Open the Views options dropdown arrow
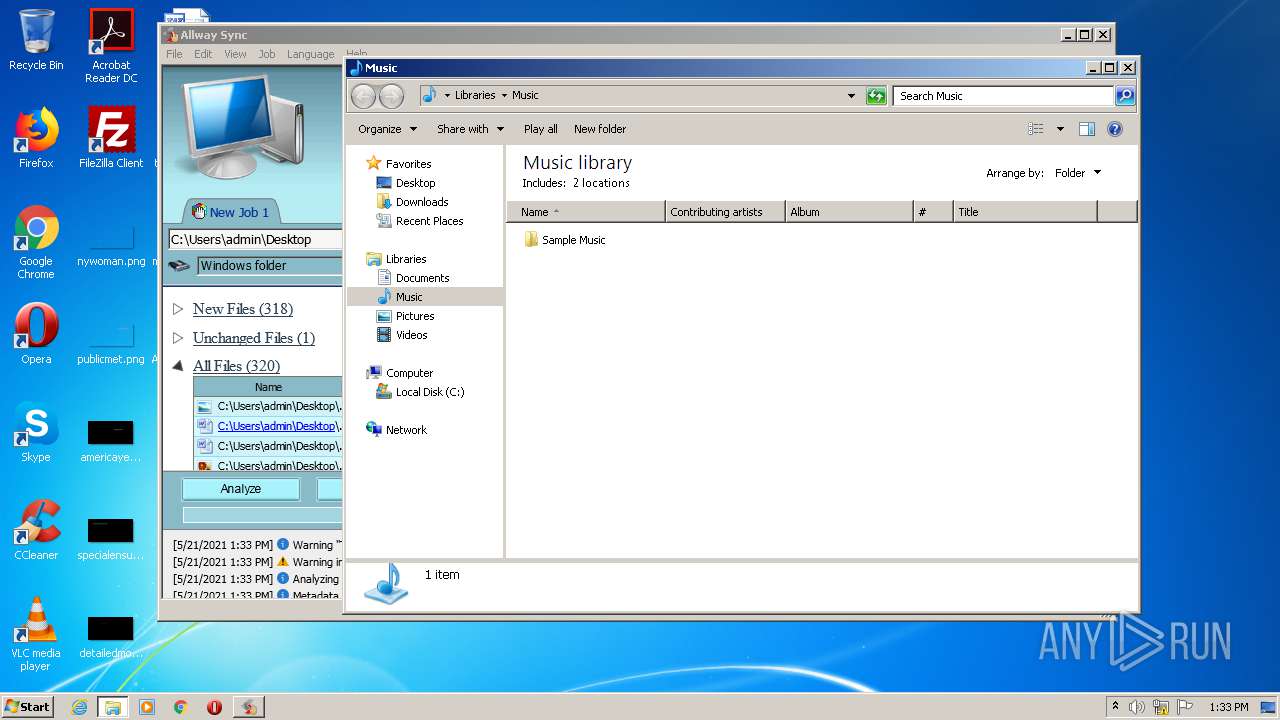The height and width of the screenshot is (720, 1280). (x=1060, y=129)
